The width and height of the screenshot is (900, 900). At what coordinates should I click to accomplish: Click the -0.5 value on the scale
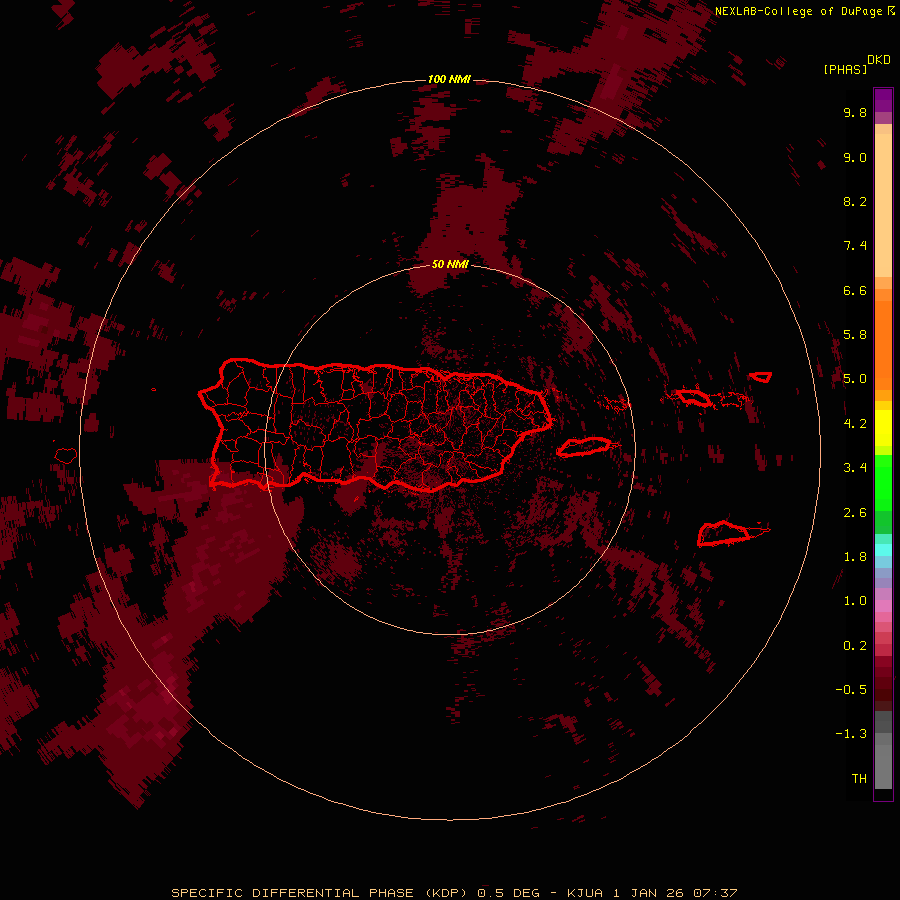coord(851,689)
